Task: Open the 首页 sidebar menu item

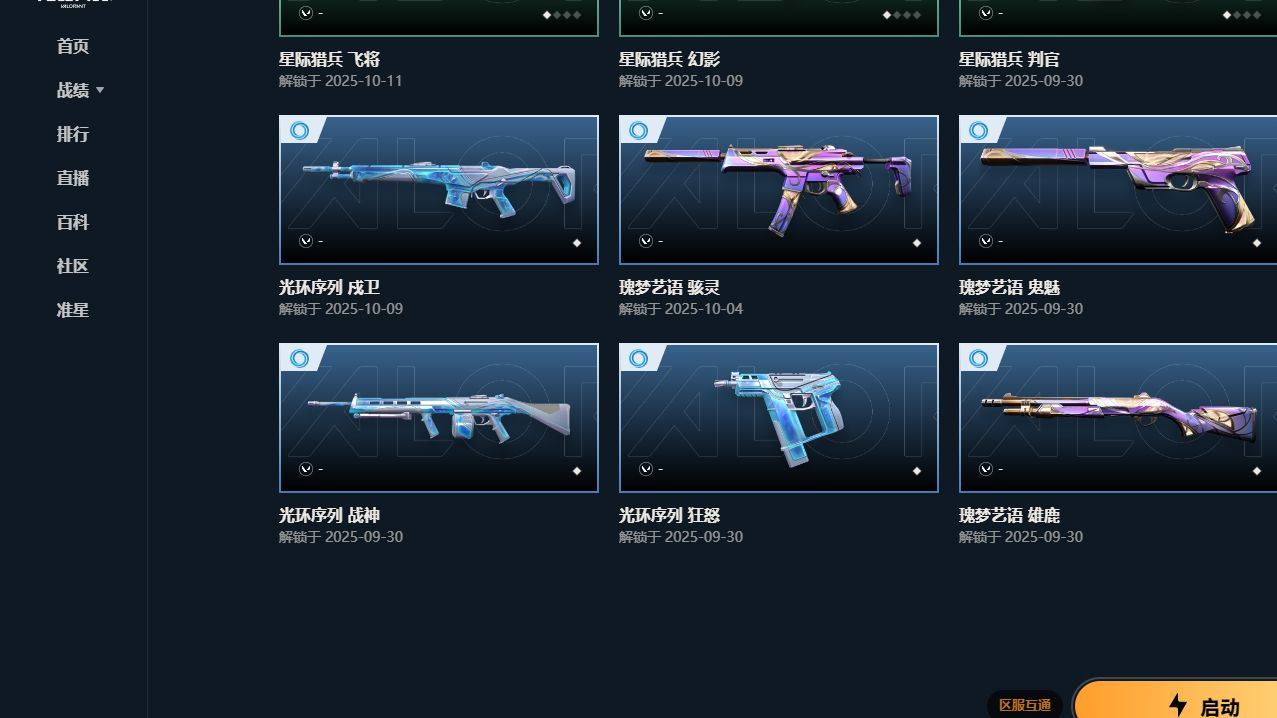Action: (x=73, y=46)
